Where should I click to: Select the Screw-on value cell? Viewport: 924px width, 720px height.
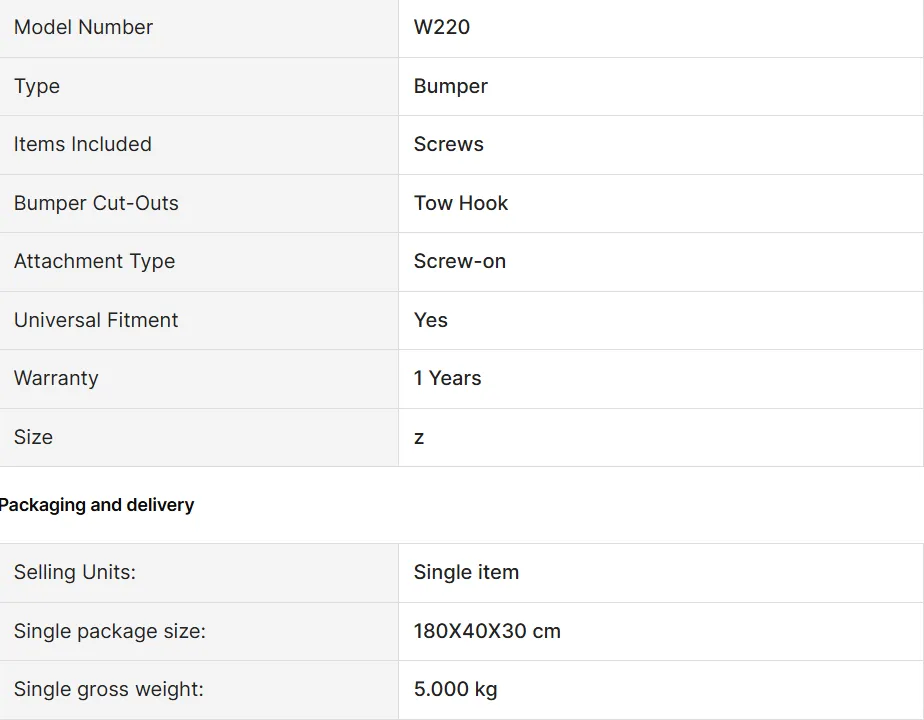tap(460, 261)
